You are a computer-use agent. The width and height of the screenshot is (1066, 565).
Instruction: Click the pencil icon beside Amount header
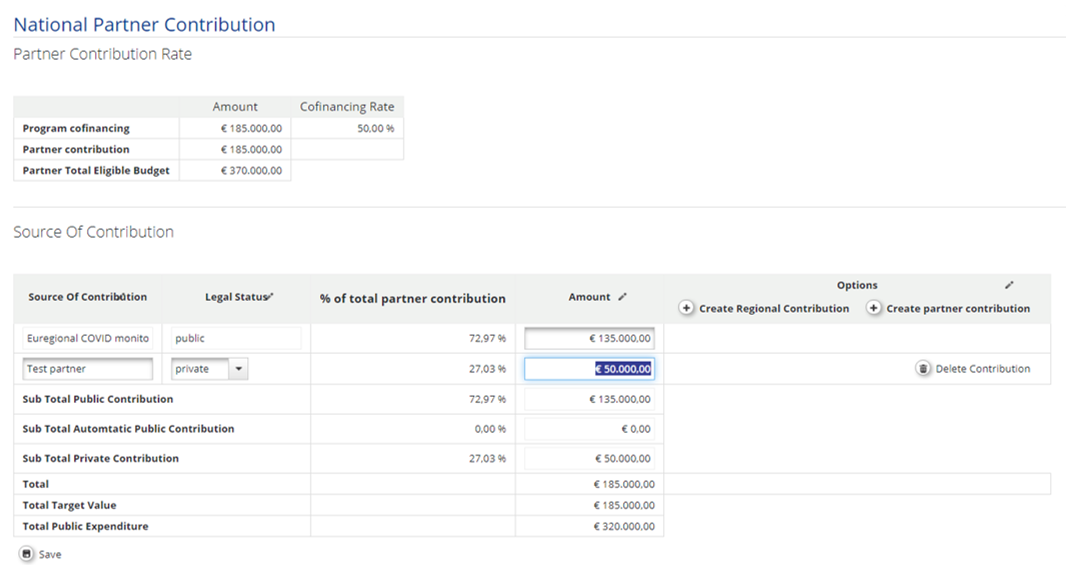click(x=623, y=297)
